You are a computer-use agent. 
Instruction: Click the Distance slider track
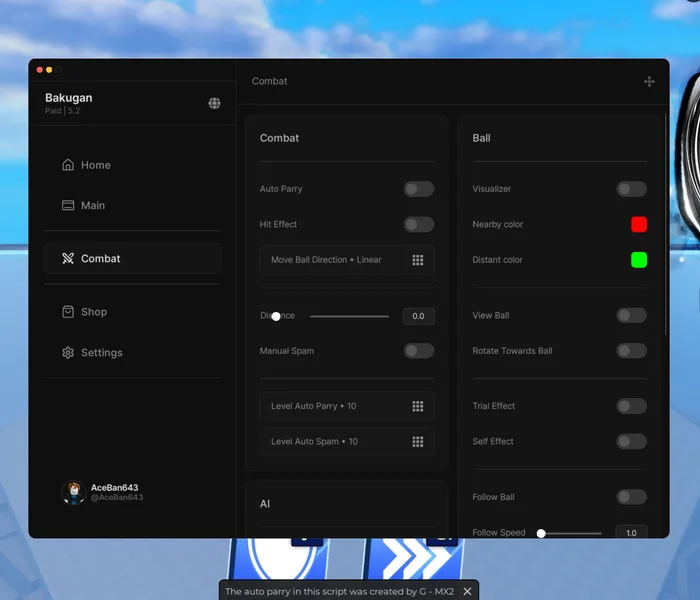tap(349, 316)
